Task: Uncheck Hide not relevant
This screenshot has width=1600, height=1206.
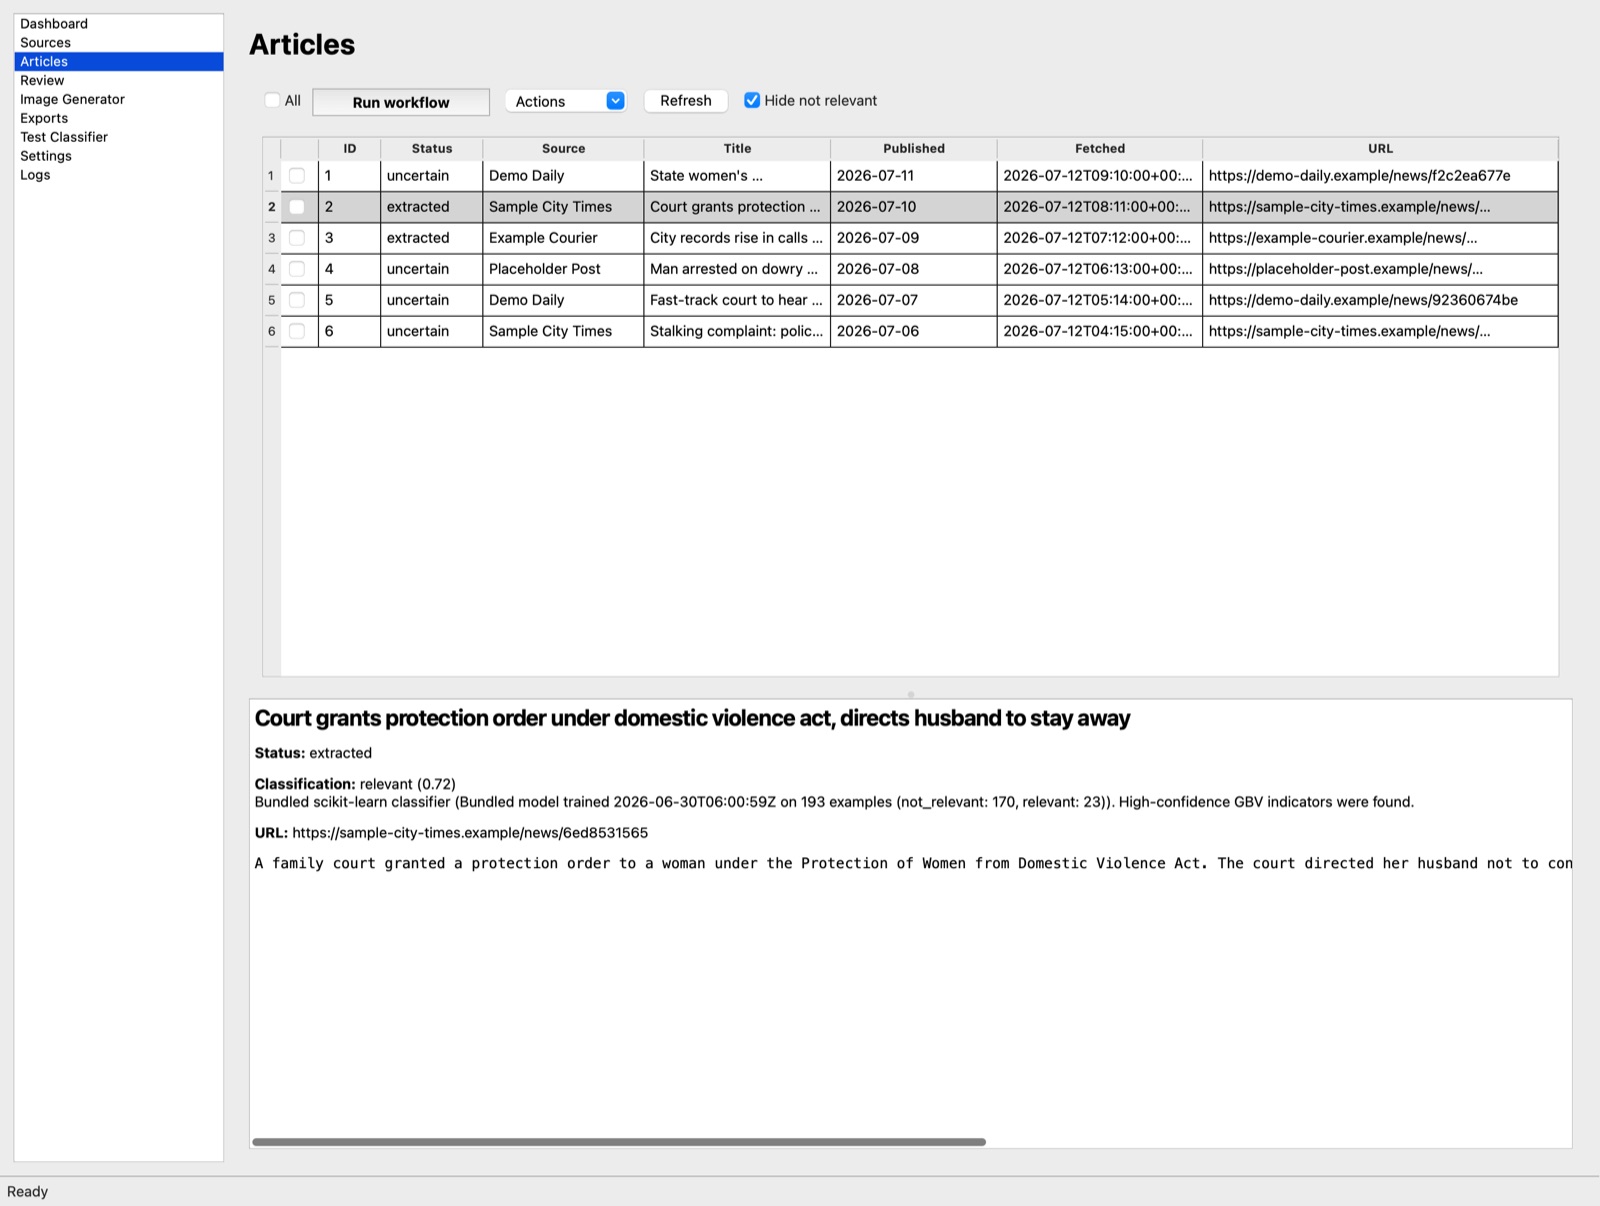Action: coord(752,100)
